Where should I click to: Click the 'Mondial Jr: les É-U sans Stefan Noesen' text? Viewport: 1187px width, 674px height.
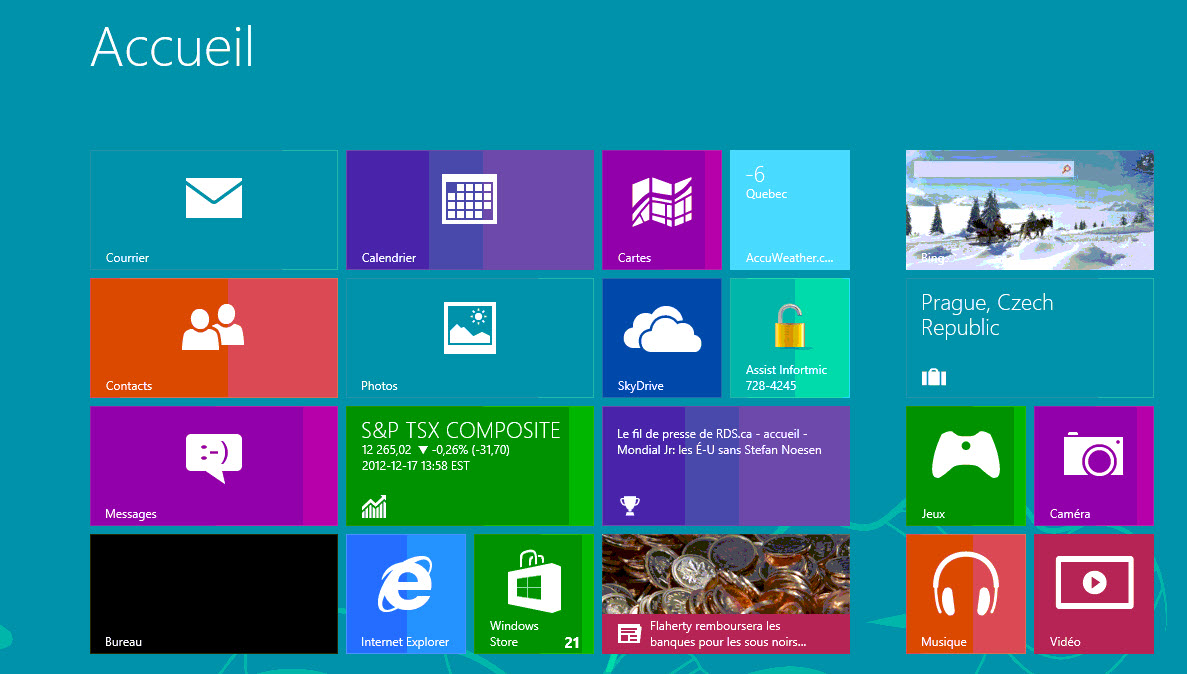click(x=719, y=450)
